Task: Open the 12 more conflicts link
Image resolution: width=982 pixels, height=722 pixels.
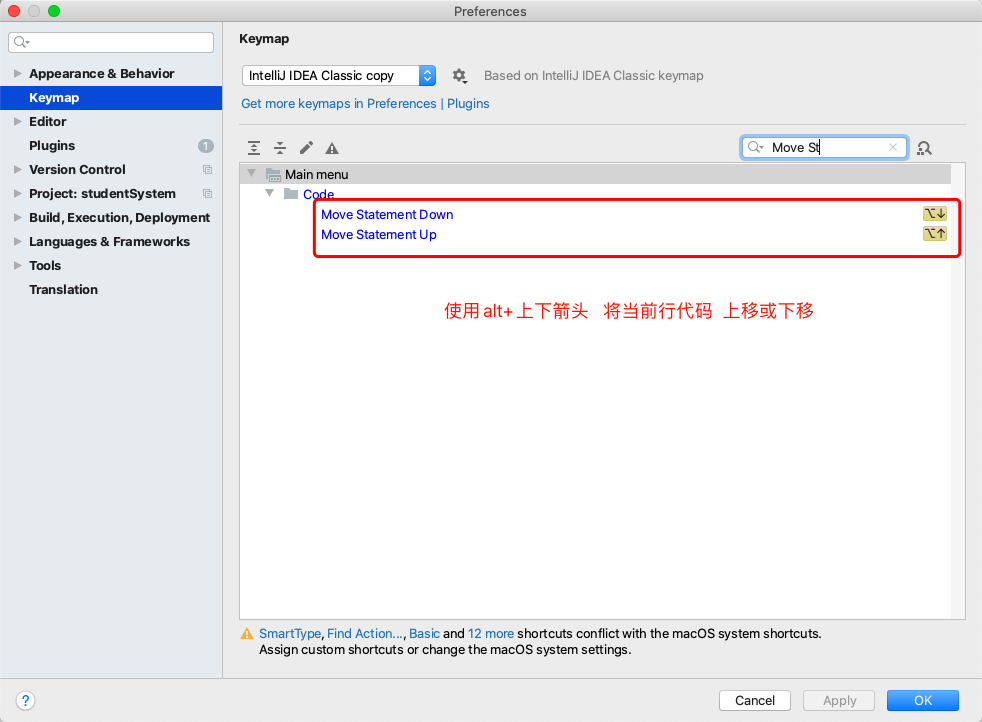Action: tap(491, 634)
